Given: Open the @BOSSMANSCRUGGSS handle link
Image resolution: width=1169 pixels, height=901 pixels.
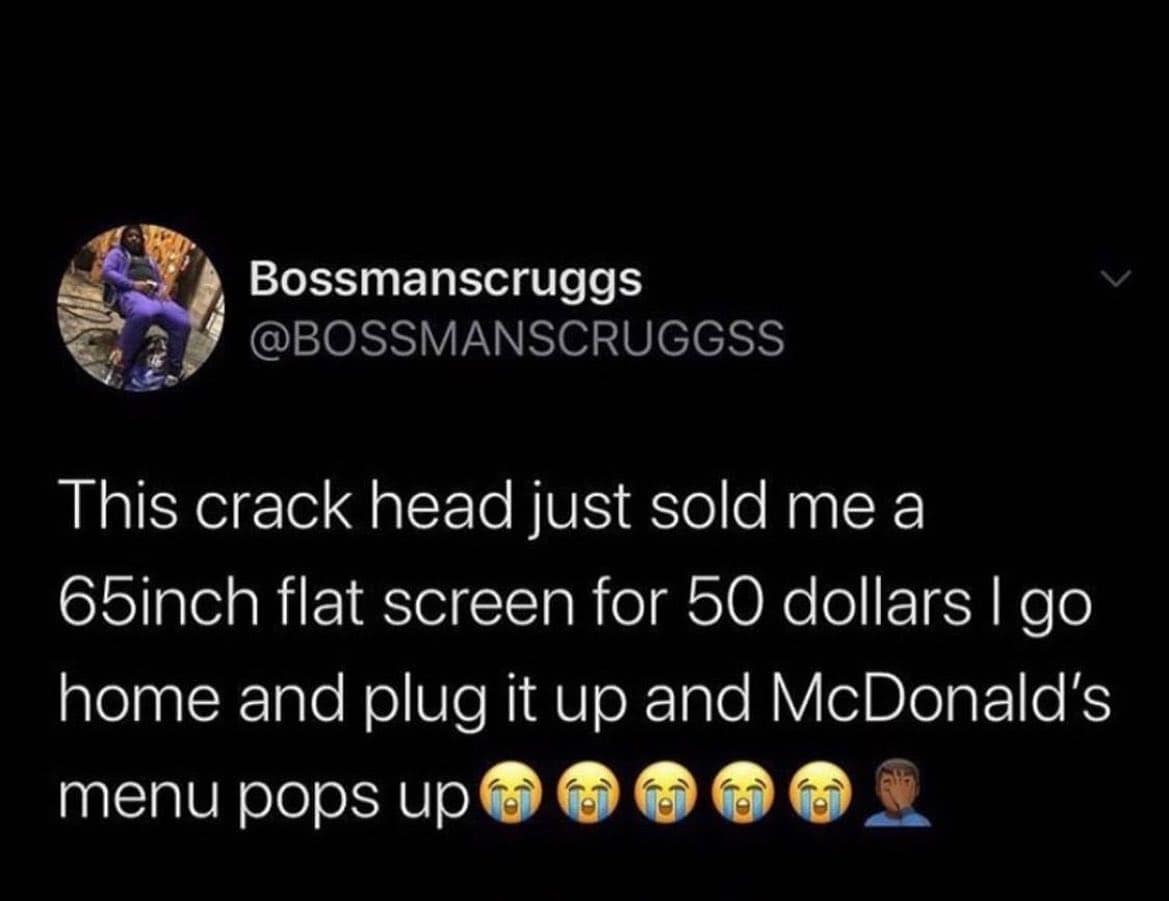Looking at the screenshot, I should [517, 338].
